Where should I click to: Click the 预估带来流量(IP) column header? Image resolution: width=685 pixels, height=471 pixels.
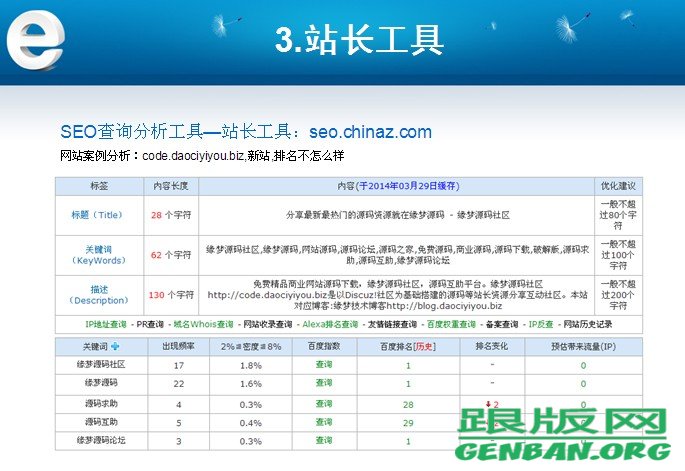583,346
